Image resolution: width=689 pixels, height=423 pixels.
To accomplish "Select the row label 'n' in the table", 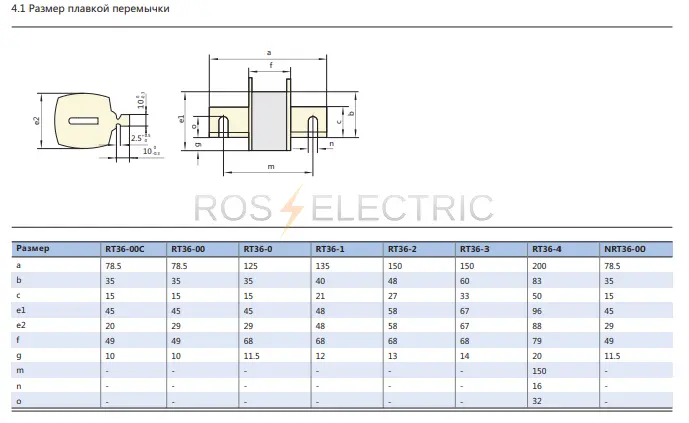I will tap(18, 386).
